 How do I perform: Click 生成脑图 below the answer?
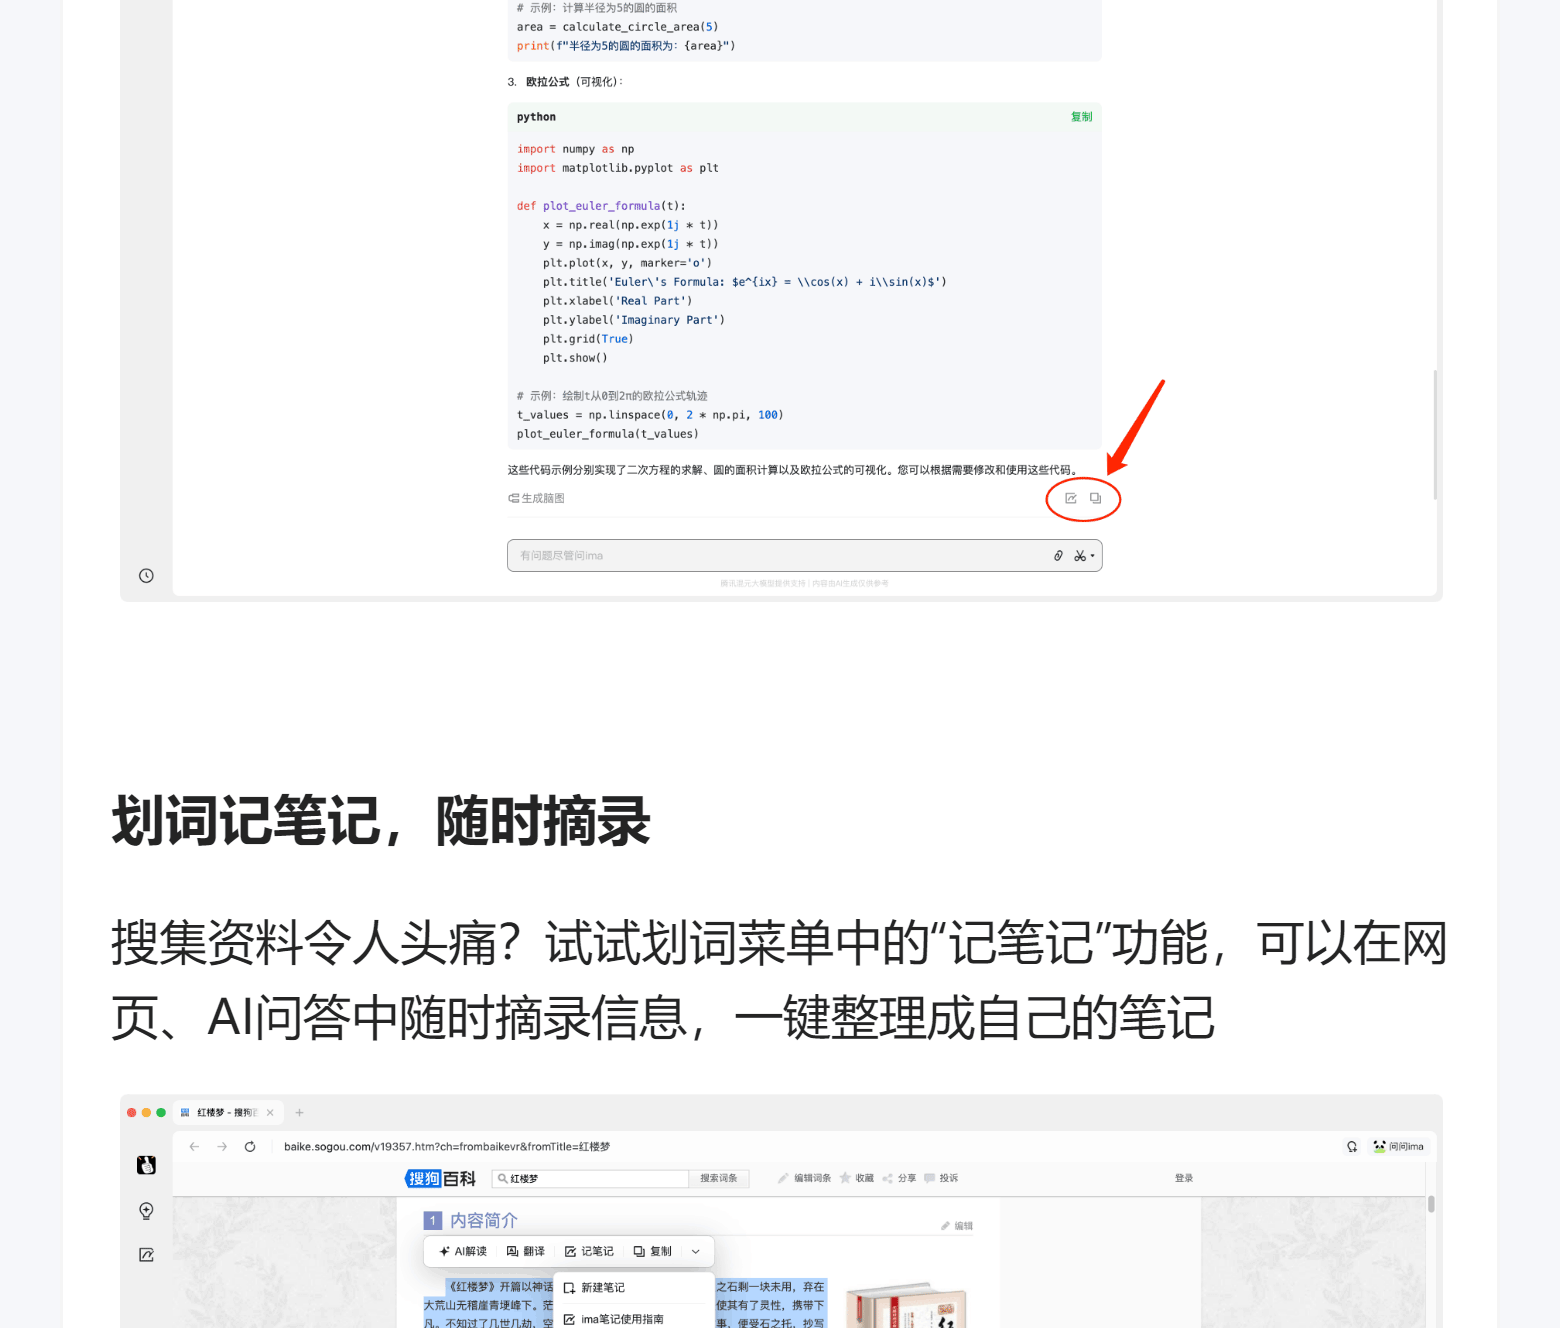click(537, 498)
